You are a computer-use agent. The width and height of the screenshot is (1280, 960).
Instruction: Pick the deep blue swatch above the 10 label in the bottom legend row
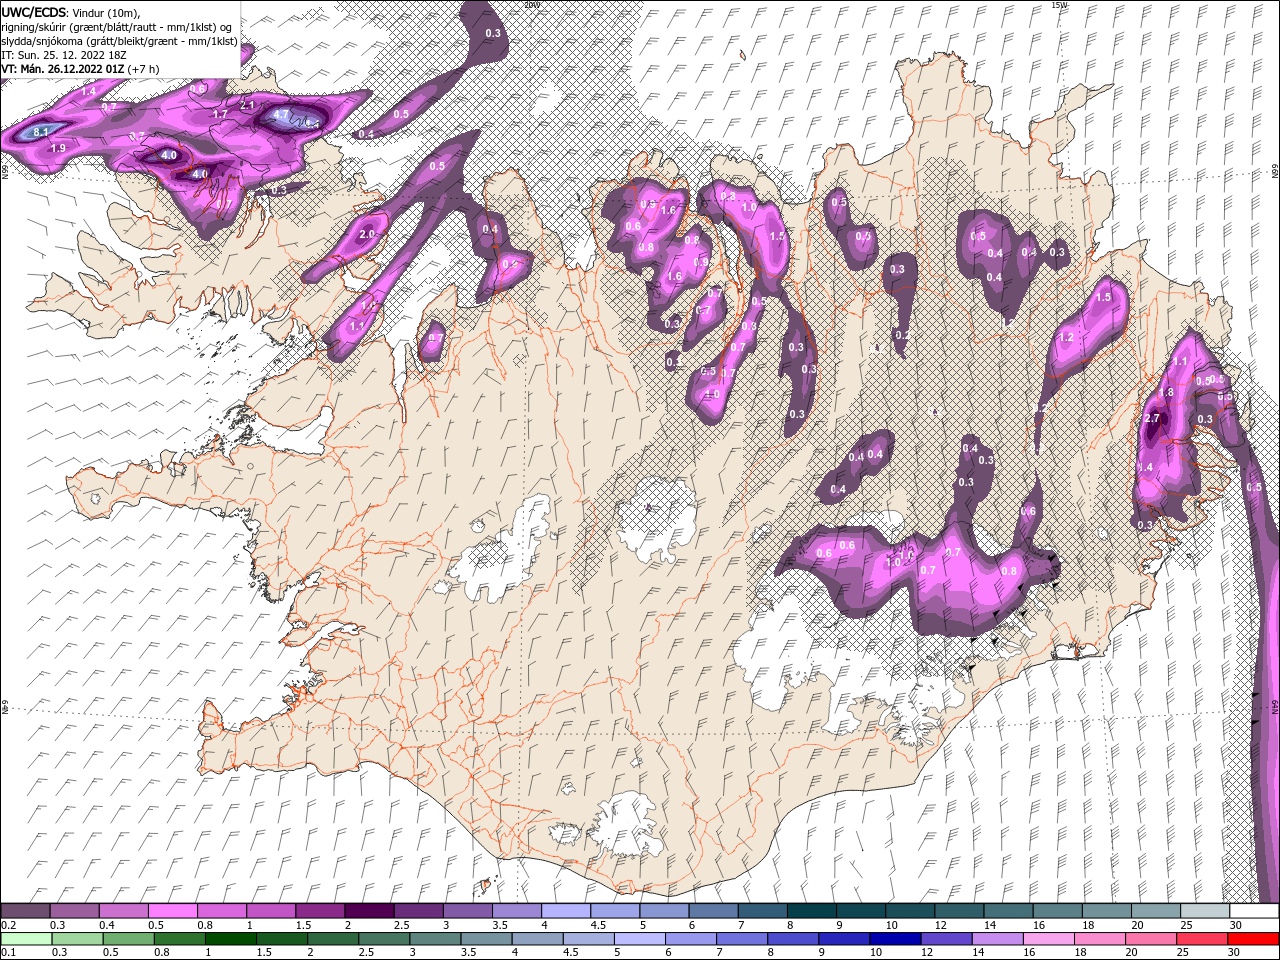pyautogui.click(x=895, y=938)
